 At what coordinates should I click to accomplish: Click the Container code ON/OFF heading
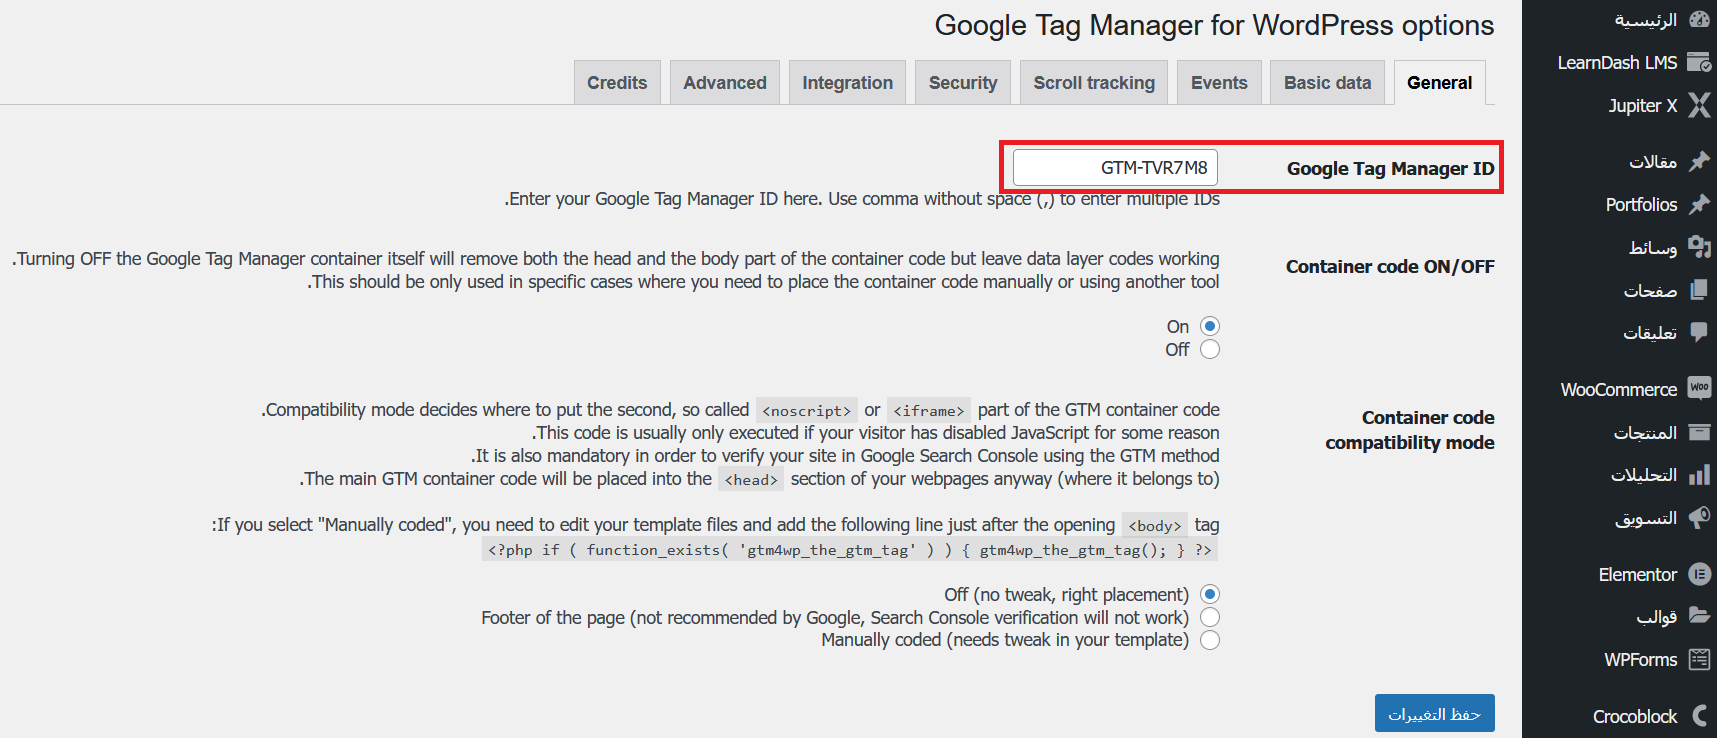[x=1390, y=266]
